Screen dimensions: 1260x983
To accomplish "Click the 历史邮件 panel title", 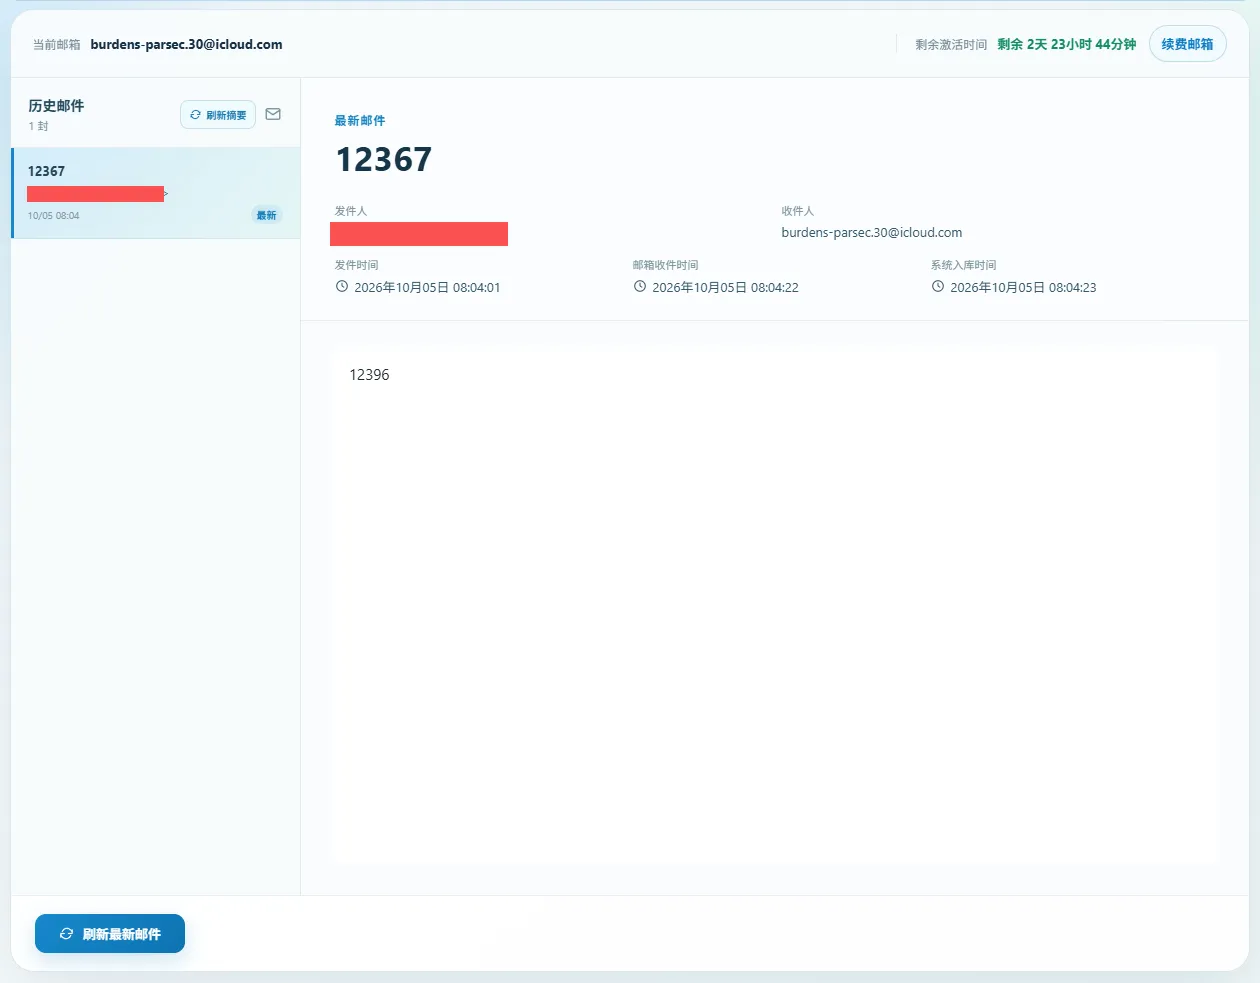I will tap(56, 105).
